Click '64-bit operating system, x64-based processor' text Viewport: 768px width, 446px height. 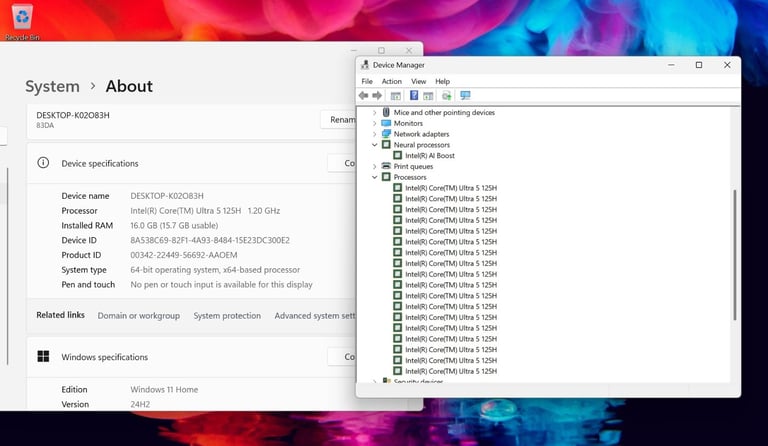[215, 270]
